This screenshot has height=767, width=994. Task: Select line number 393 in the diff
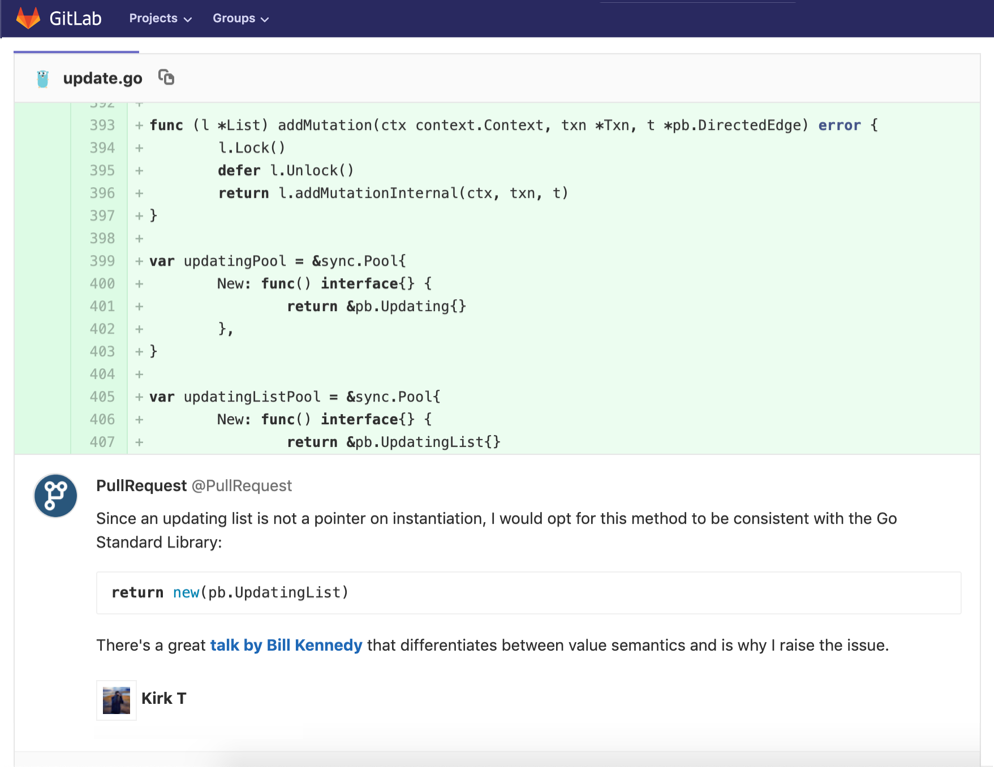click(102, 124)
